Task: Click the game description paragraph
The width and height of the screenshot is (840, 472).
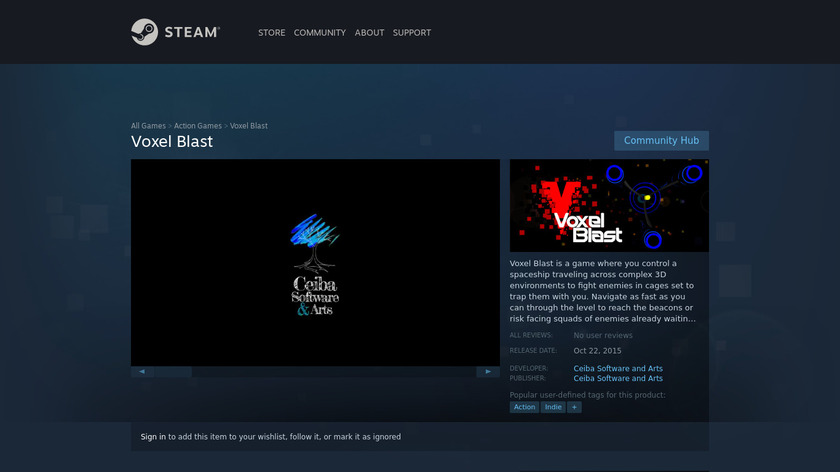Action: click(x=603, y=291)
